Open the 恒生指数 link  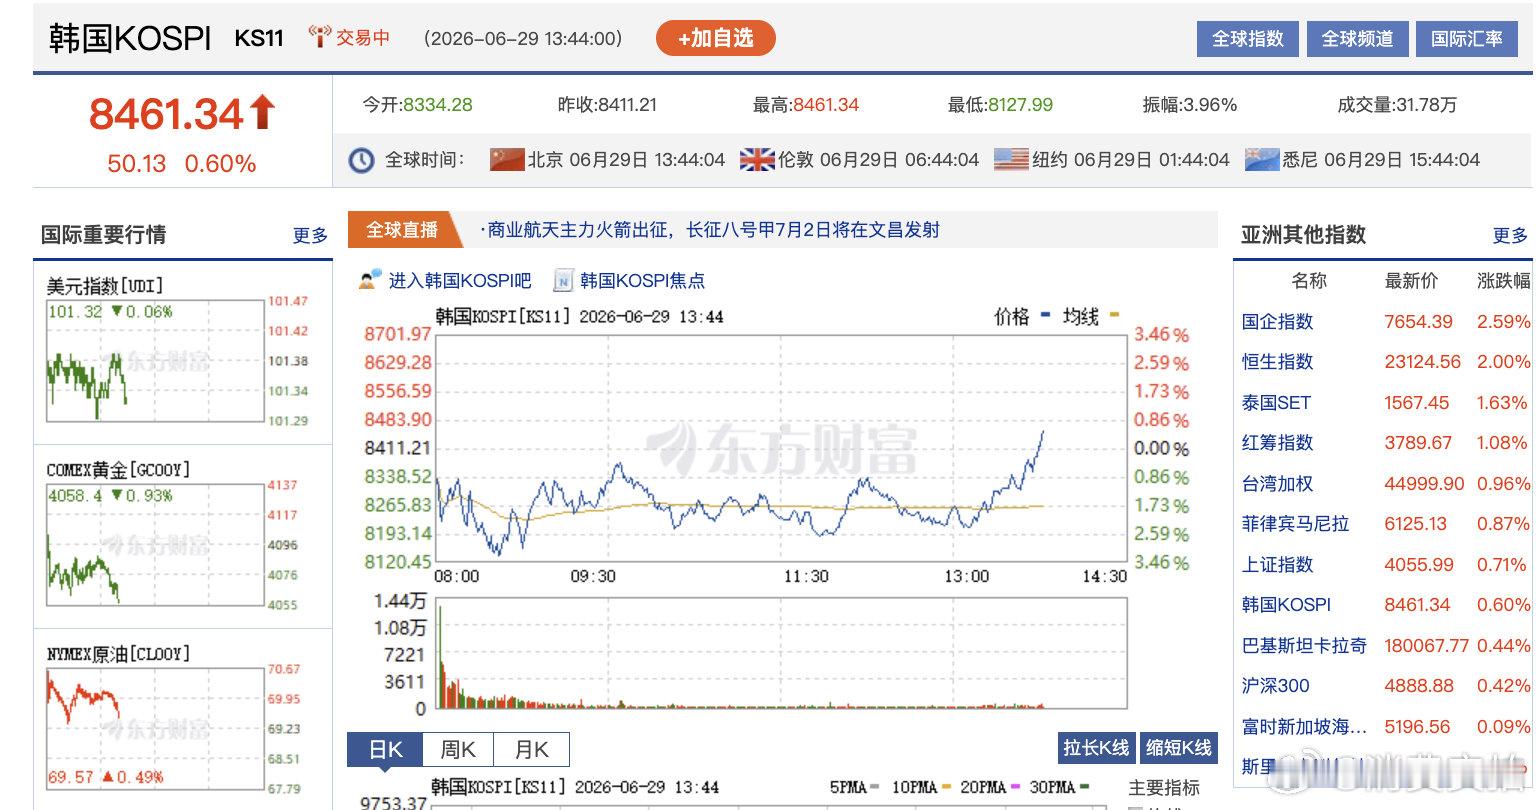(1277, 362)
